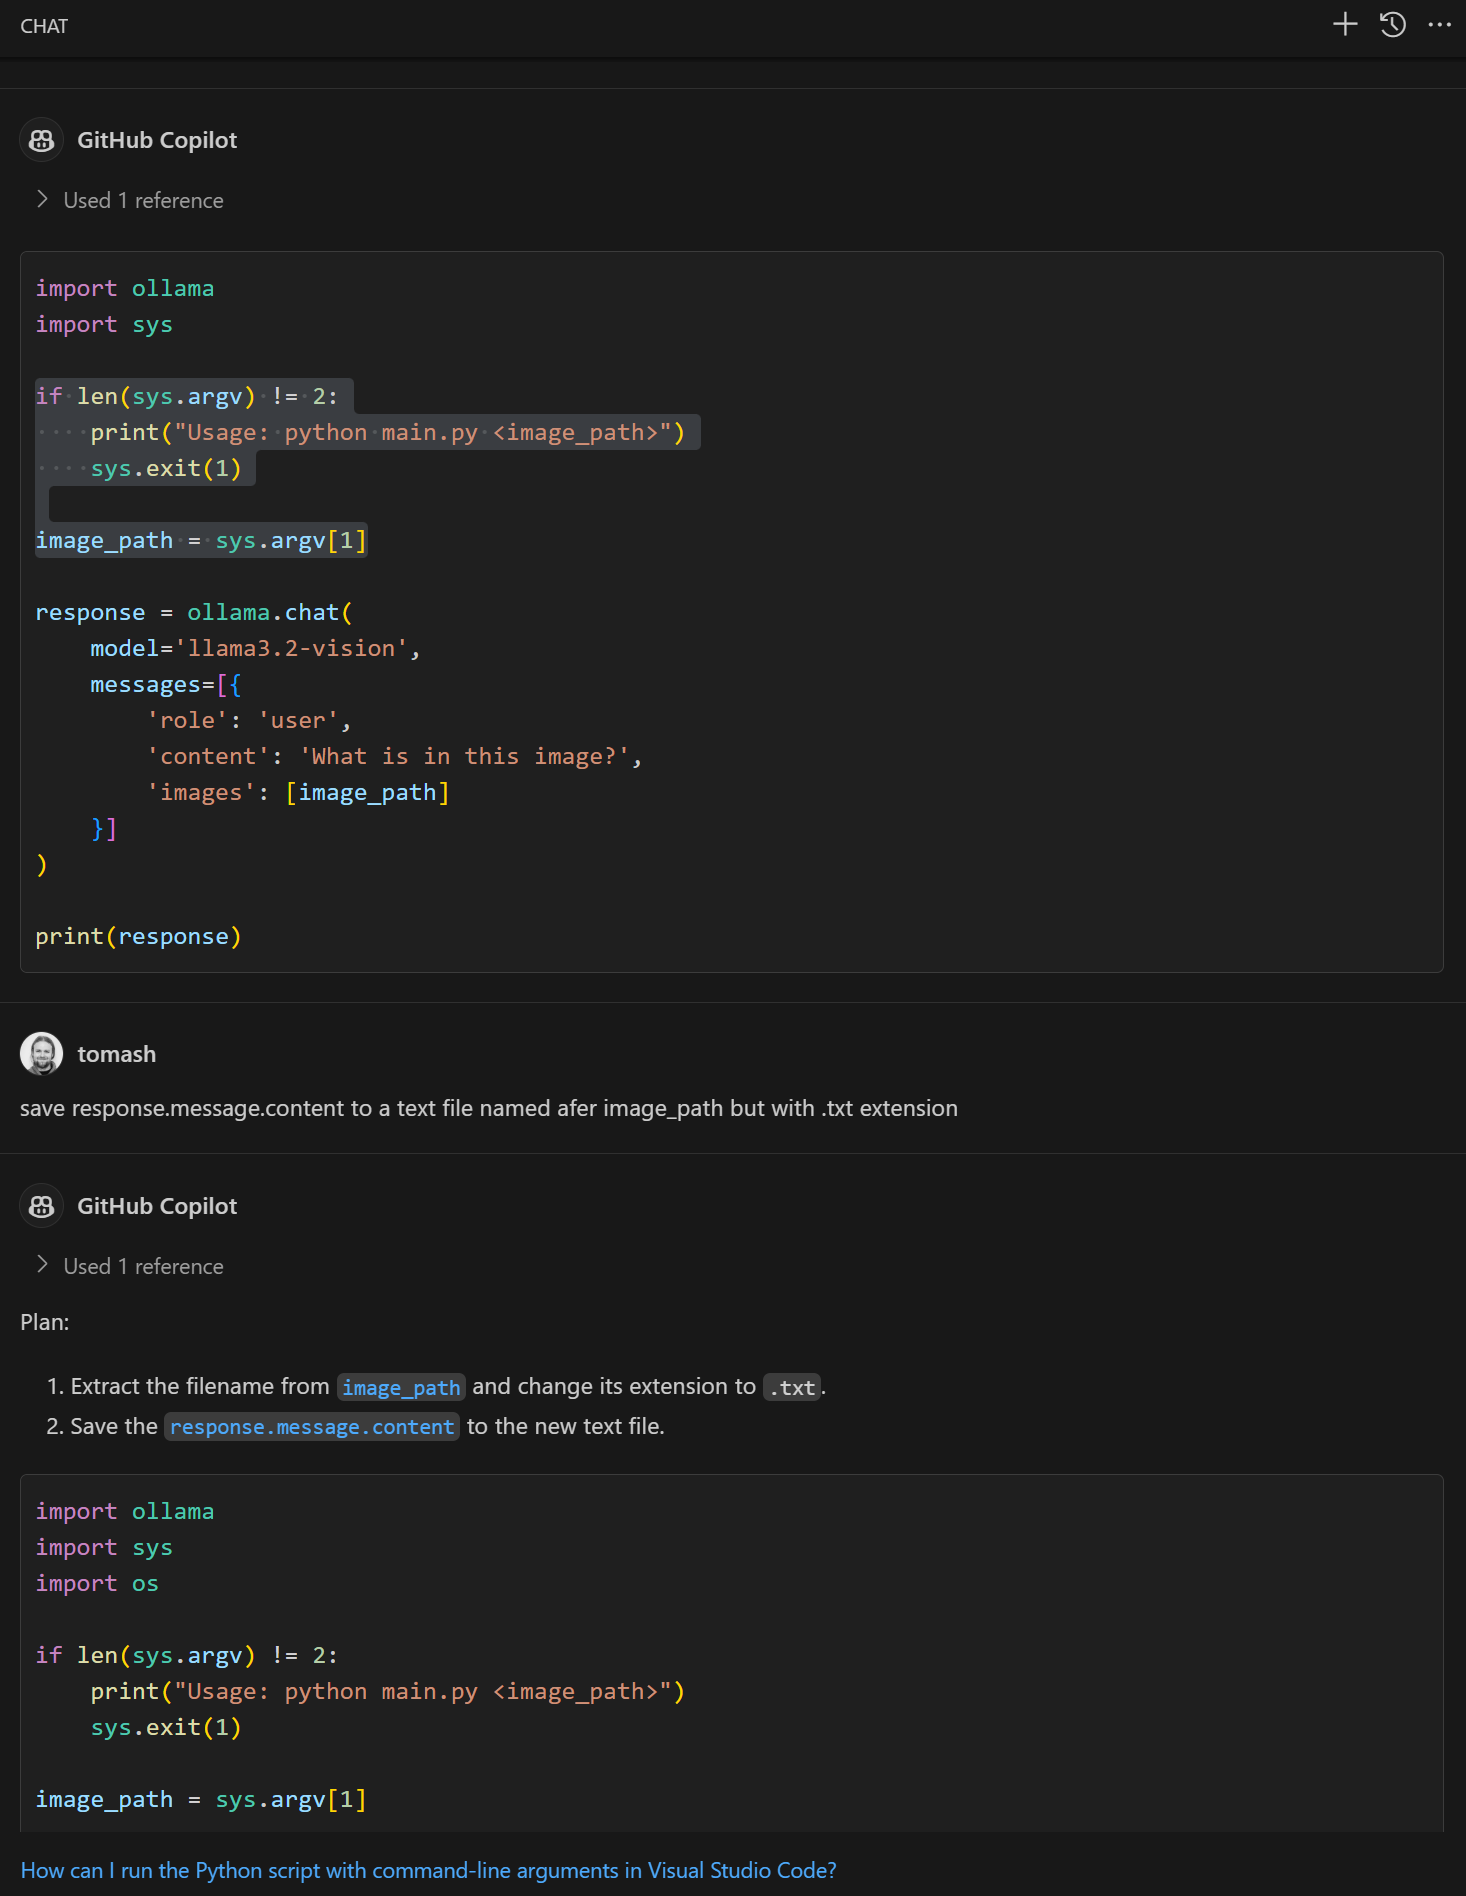The height and width of the screenshot is (1896, 1466).
Task: Click highlighted 'image_path = sys.argv[1]' line
Action: (201, 540)
